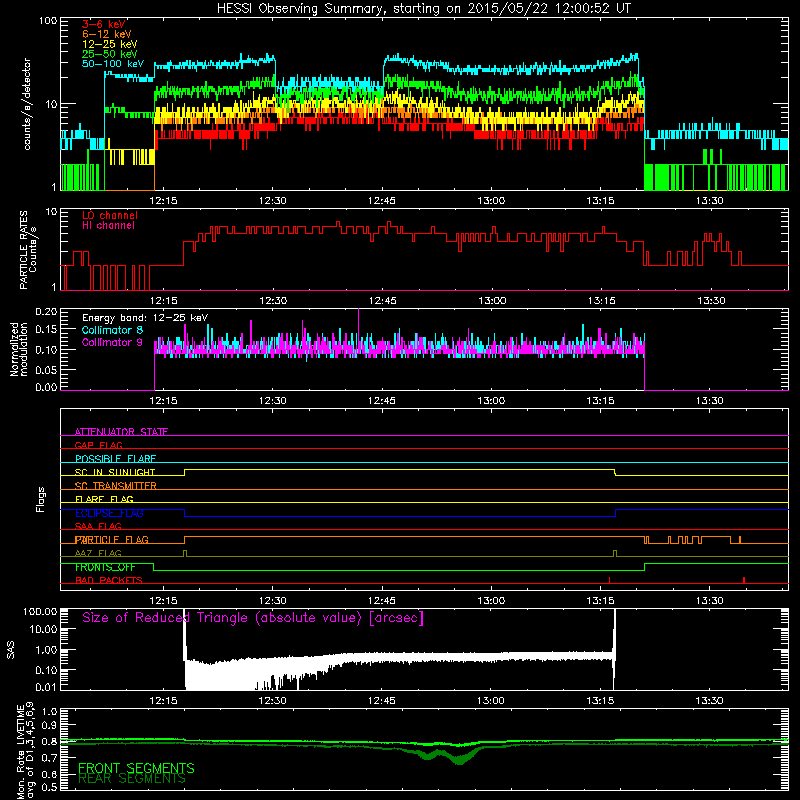Click the HI channel legend label
The image size is (800, 800).
click(x=109, y=225)
